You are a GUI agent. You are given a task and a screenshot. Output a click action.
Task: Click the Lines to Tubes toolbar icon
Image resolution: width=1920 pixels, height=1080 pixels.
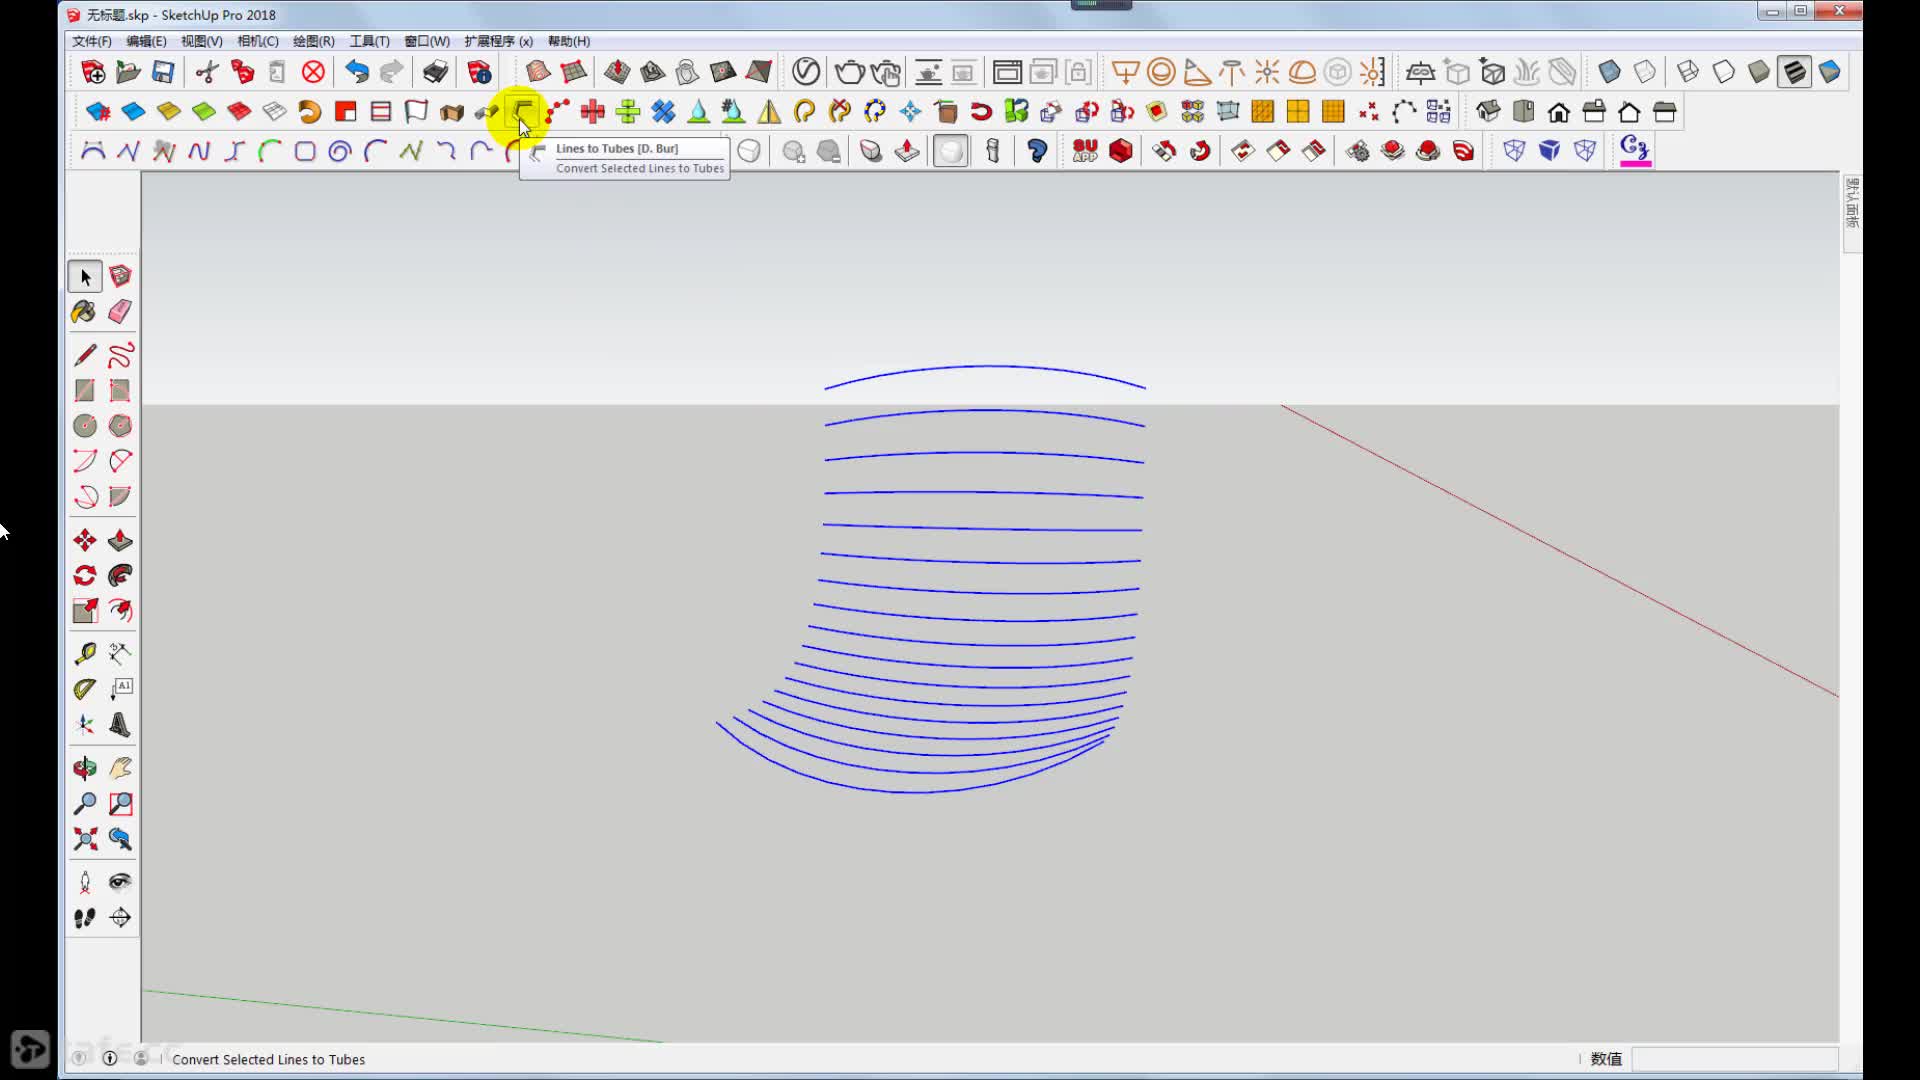point(523,112)
